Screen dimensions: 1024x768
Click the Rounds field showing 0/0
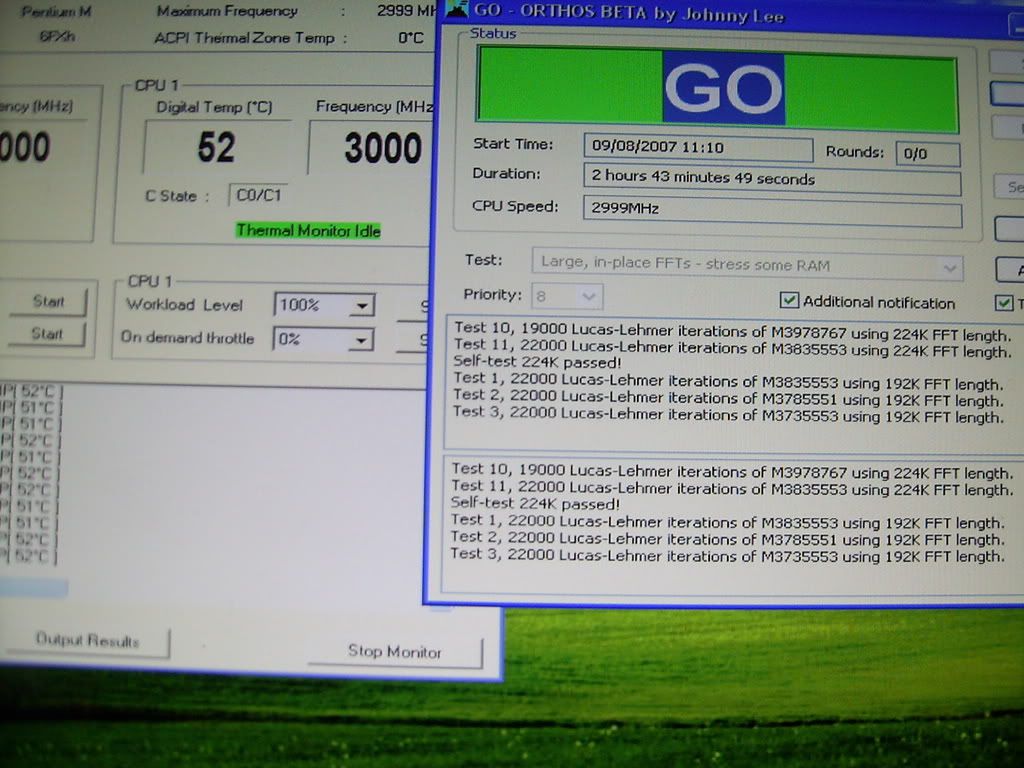[927, 154]
